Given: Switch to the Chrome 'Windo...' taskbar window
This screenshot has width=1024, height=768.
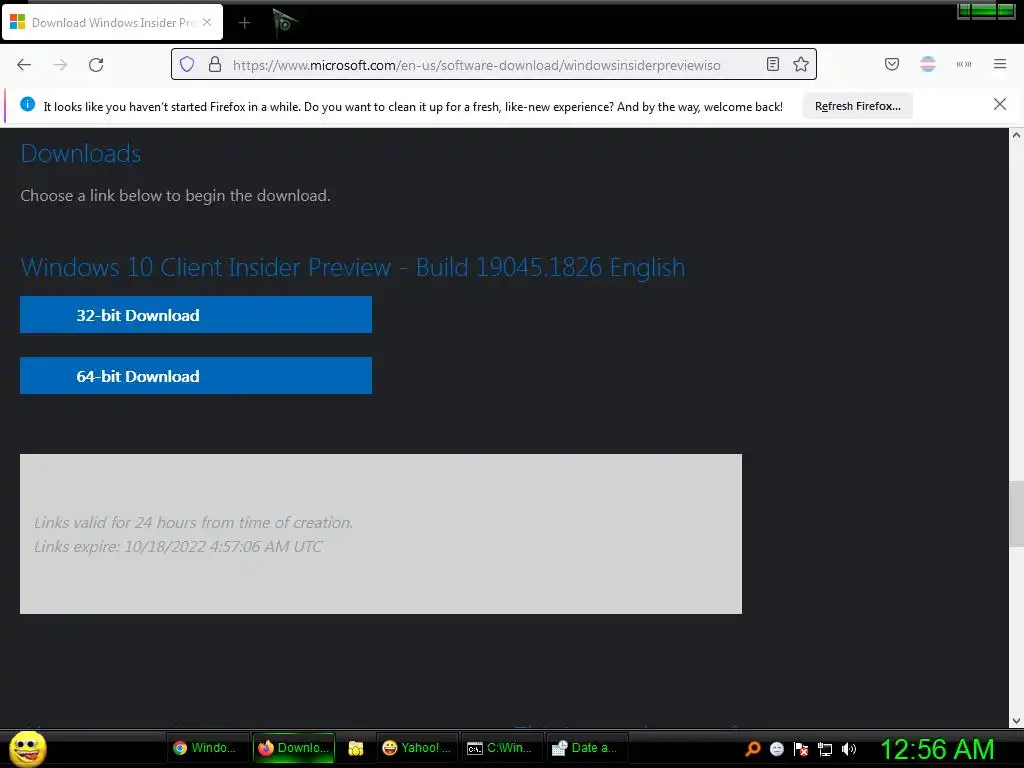Looking at the screenshot, I should tap(208, 748).
